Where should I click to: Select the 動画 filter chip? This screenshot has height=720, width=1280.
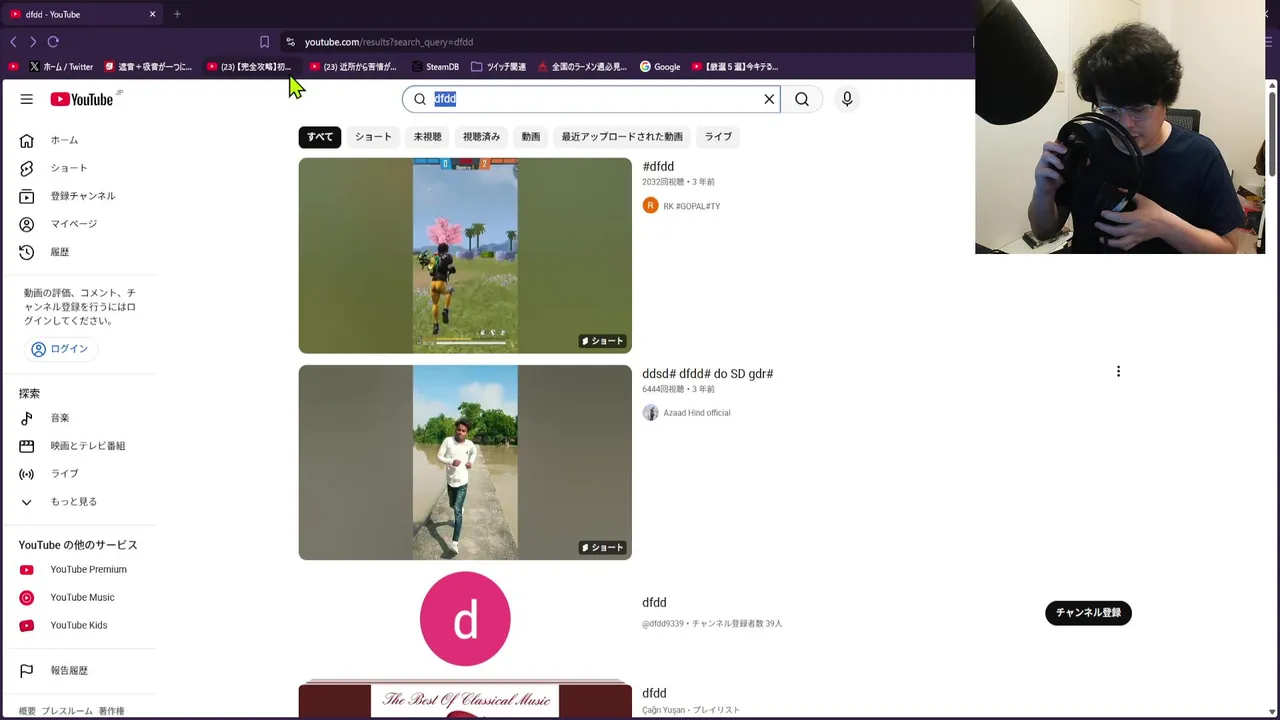(x=531, y=137)
